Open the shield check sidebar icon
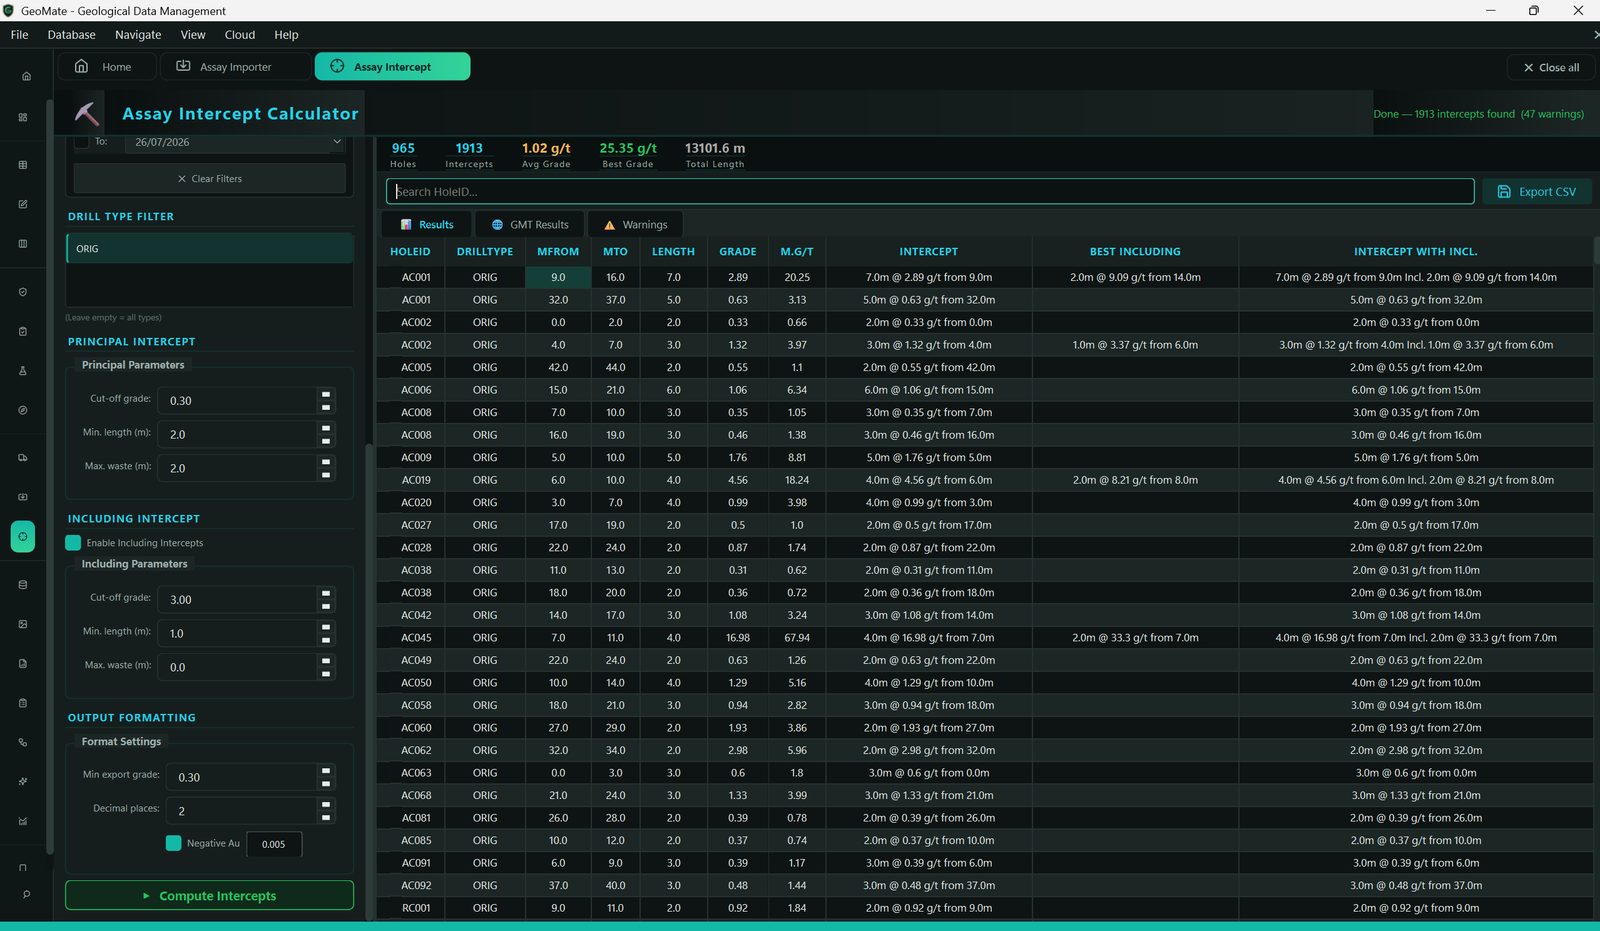This screenshot has width=1600, height=931. click(x=23, y=292)
